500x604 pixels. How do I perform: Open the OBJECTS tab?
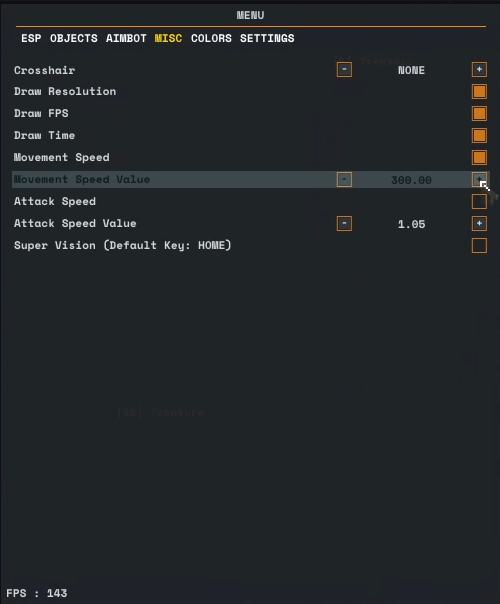pos(74,39)
